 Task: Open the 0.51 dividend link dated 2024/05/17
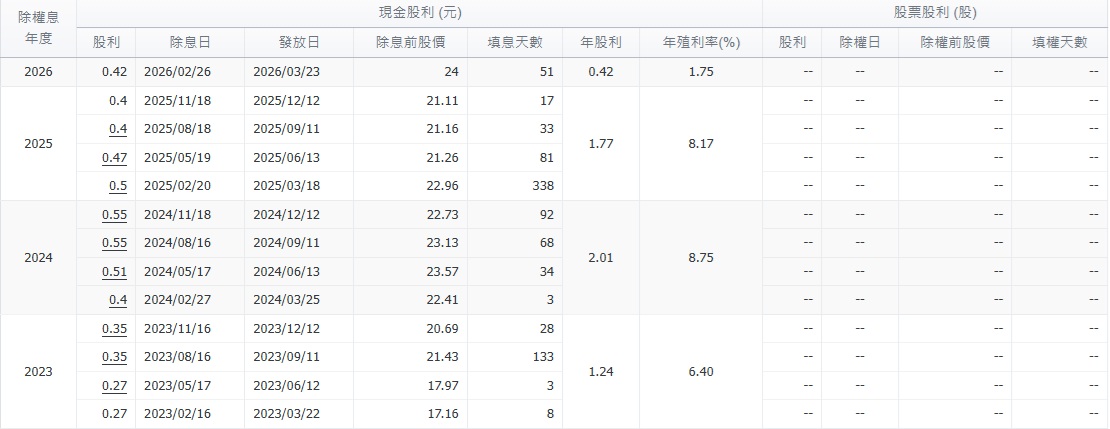tap(114, 271)
